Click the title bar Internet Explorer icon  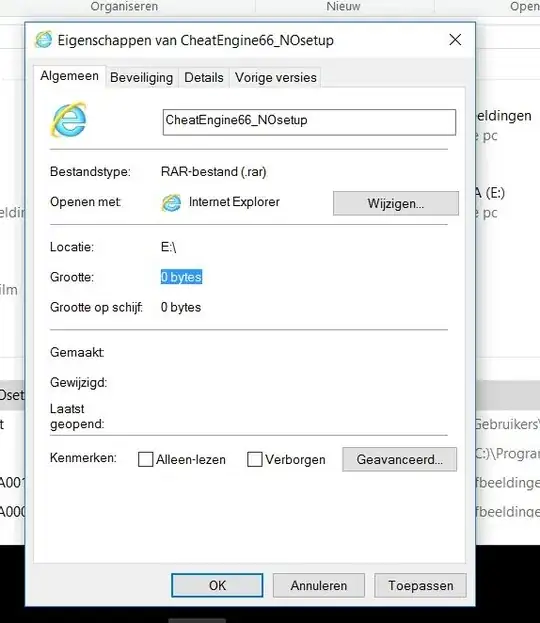pyautogui.click(x=43, y=40)
